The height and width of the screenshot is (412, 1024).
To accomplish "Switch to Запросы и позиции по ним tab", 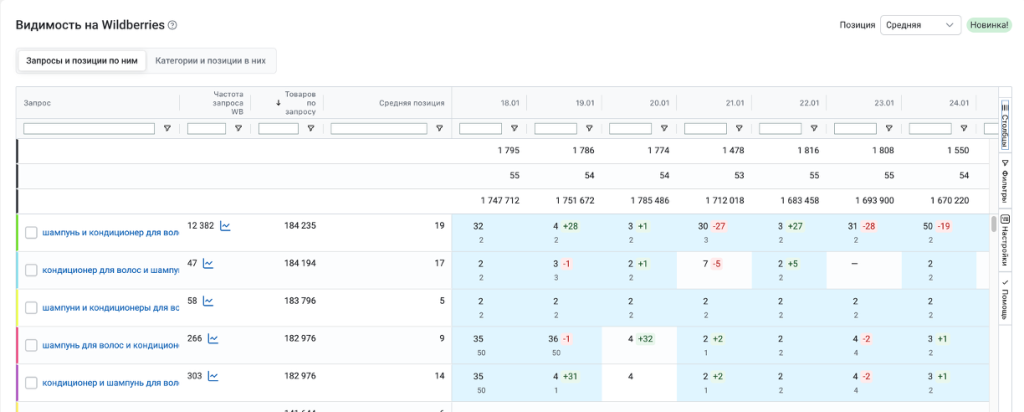I will pyautogui.click(x=82, y=61).
